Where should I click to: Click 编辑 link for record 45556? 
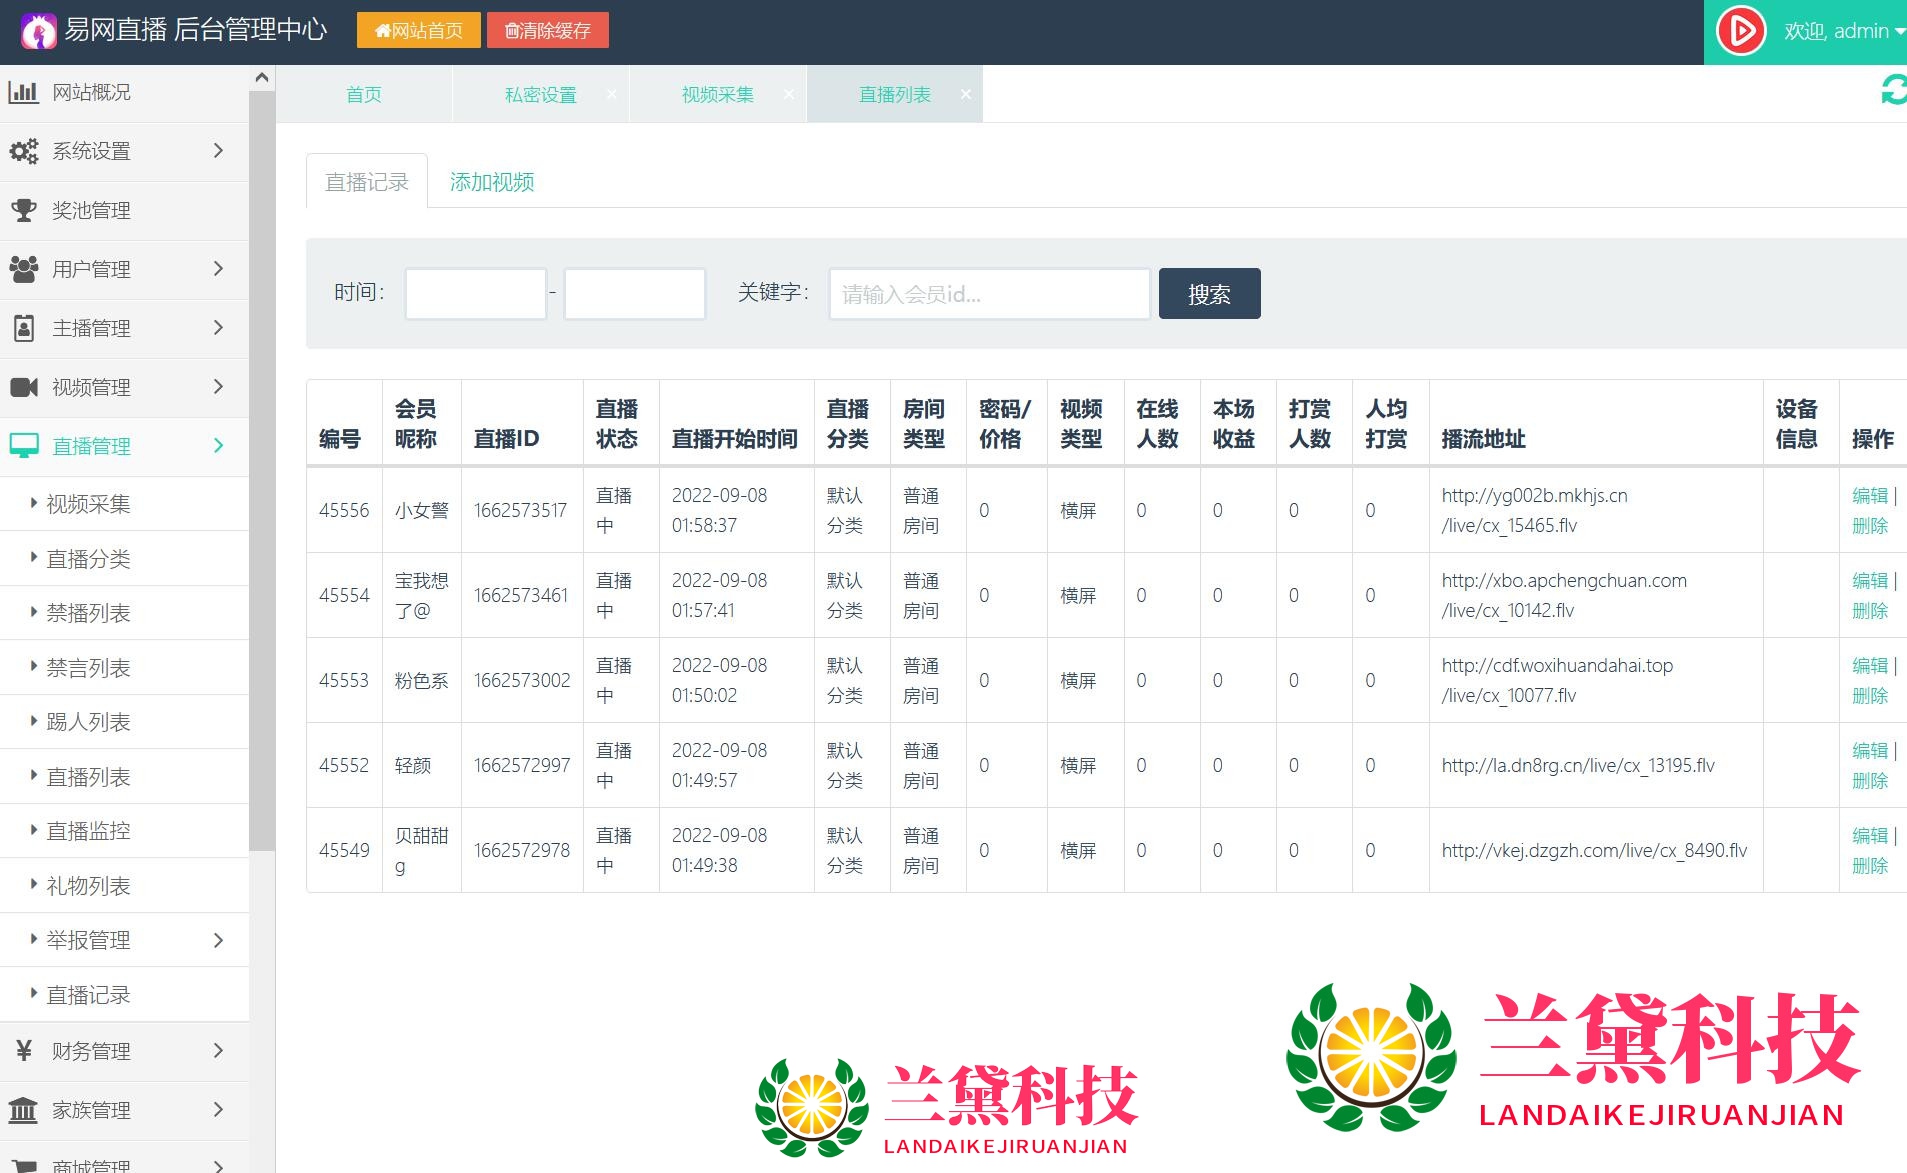point(1869,496)
